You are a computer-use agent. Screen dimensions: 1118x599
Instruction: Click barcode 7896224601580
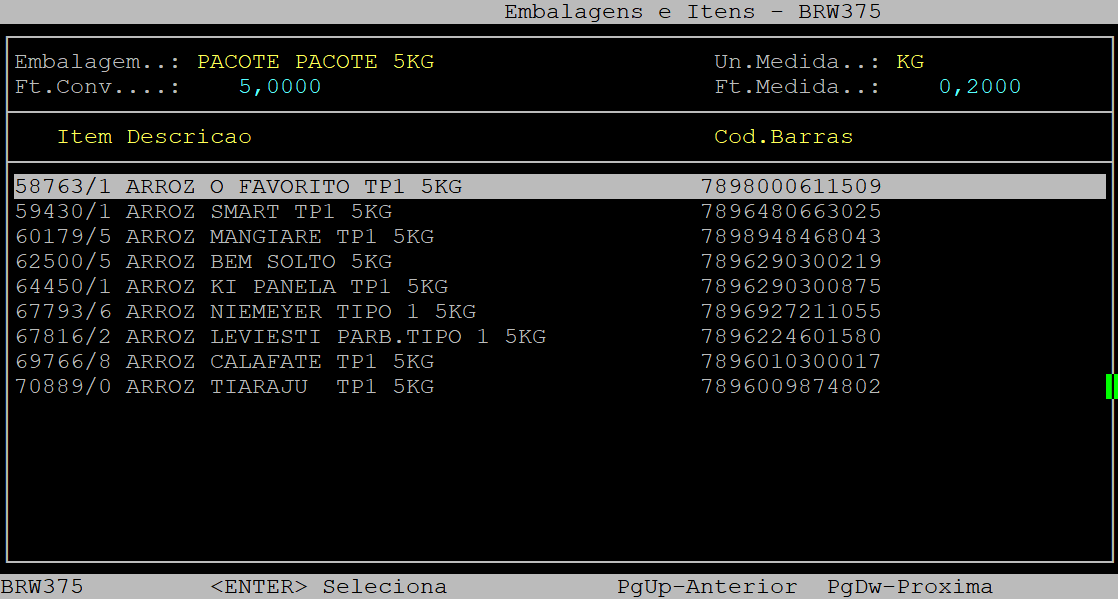(x=791, y=337)
